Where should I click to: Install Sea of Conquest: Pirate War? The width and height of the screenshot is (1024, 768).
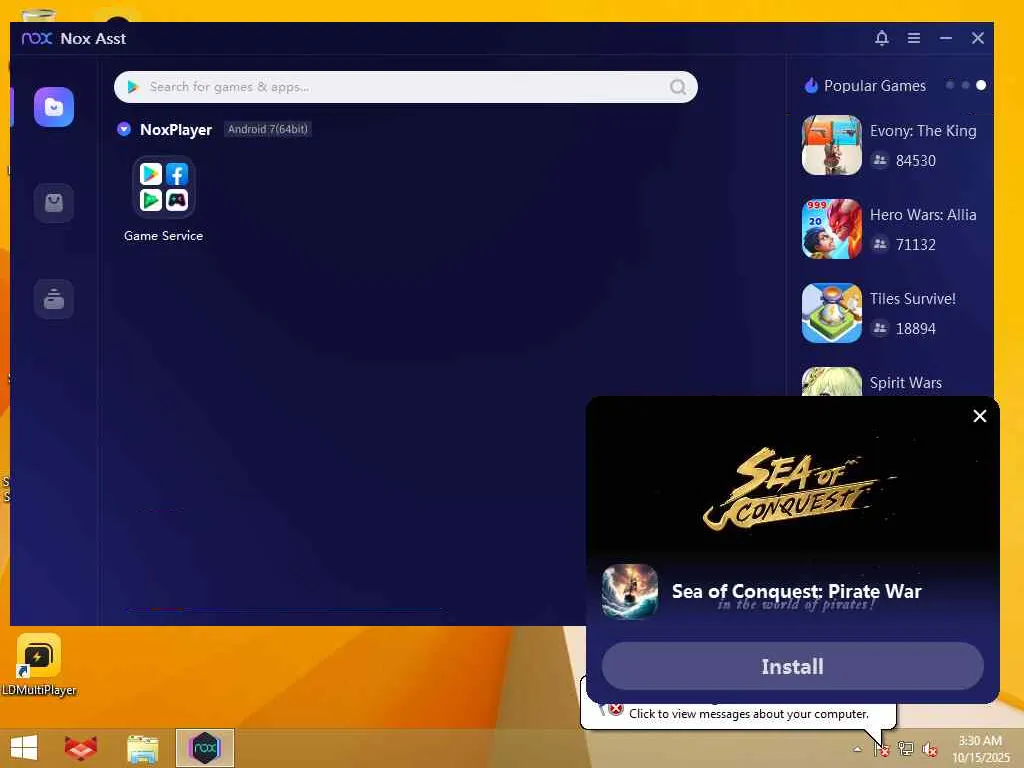pyautogui.click(x=792, y=666)
